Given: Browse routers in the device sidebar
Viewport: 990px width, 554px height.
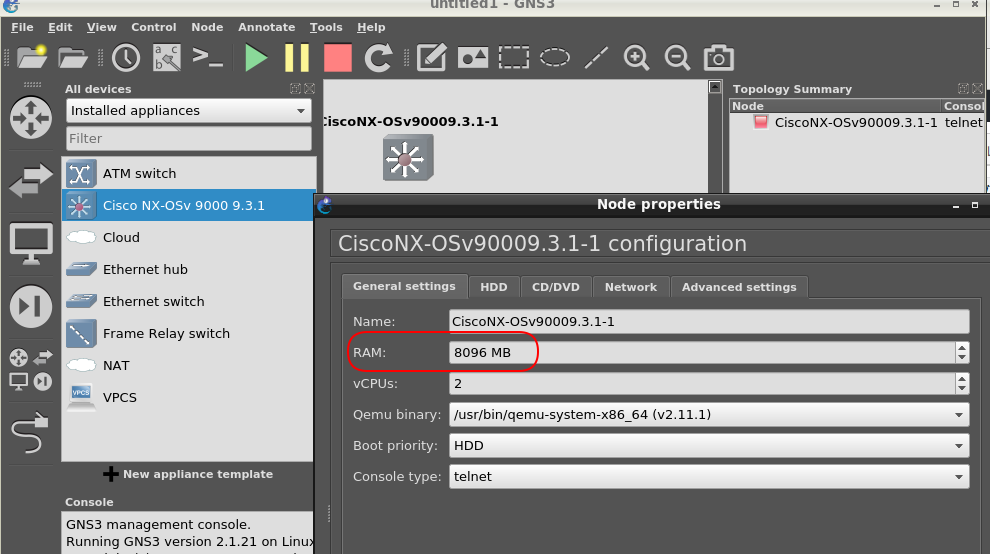Looking at the screenshot, I should [31, 117].
